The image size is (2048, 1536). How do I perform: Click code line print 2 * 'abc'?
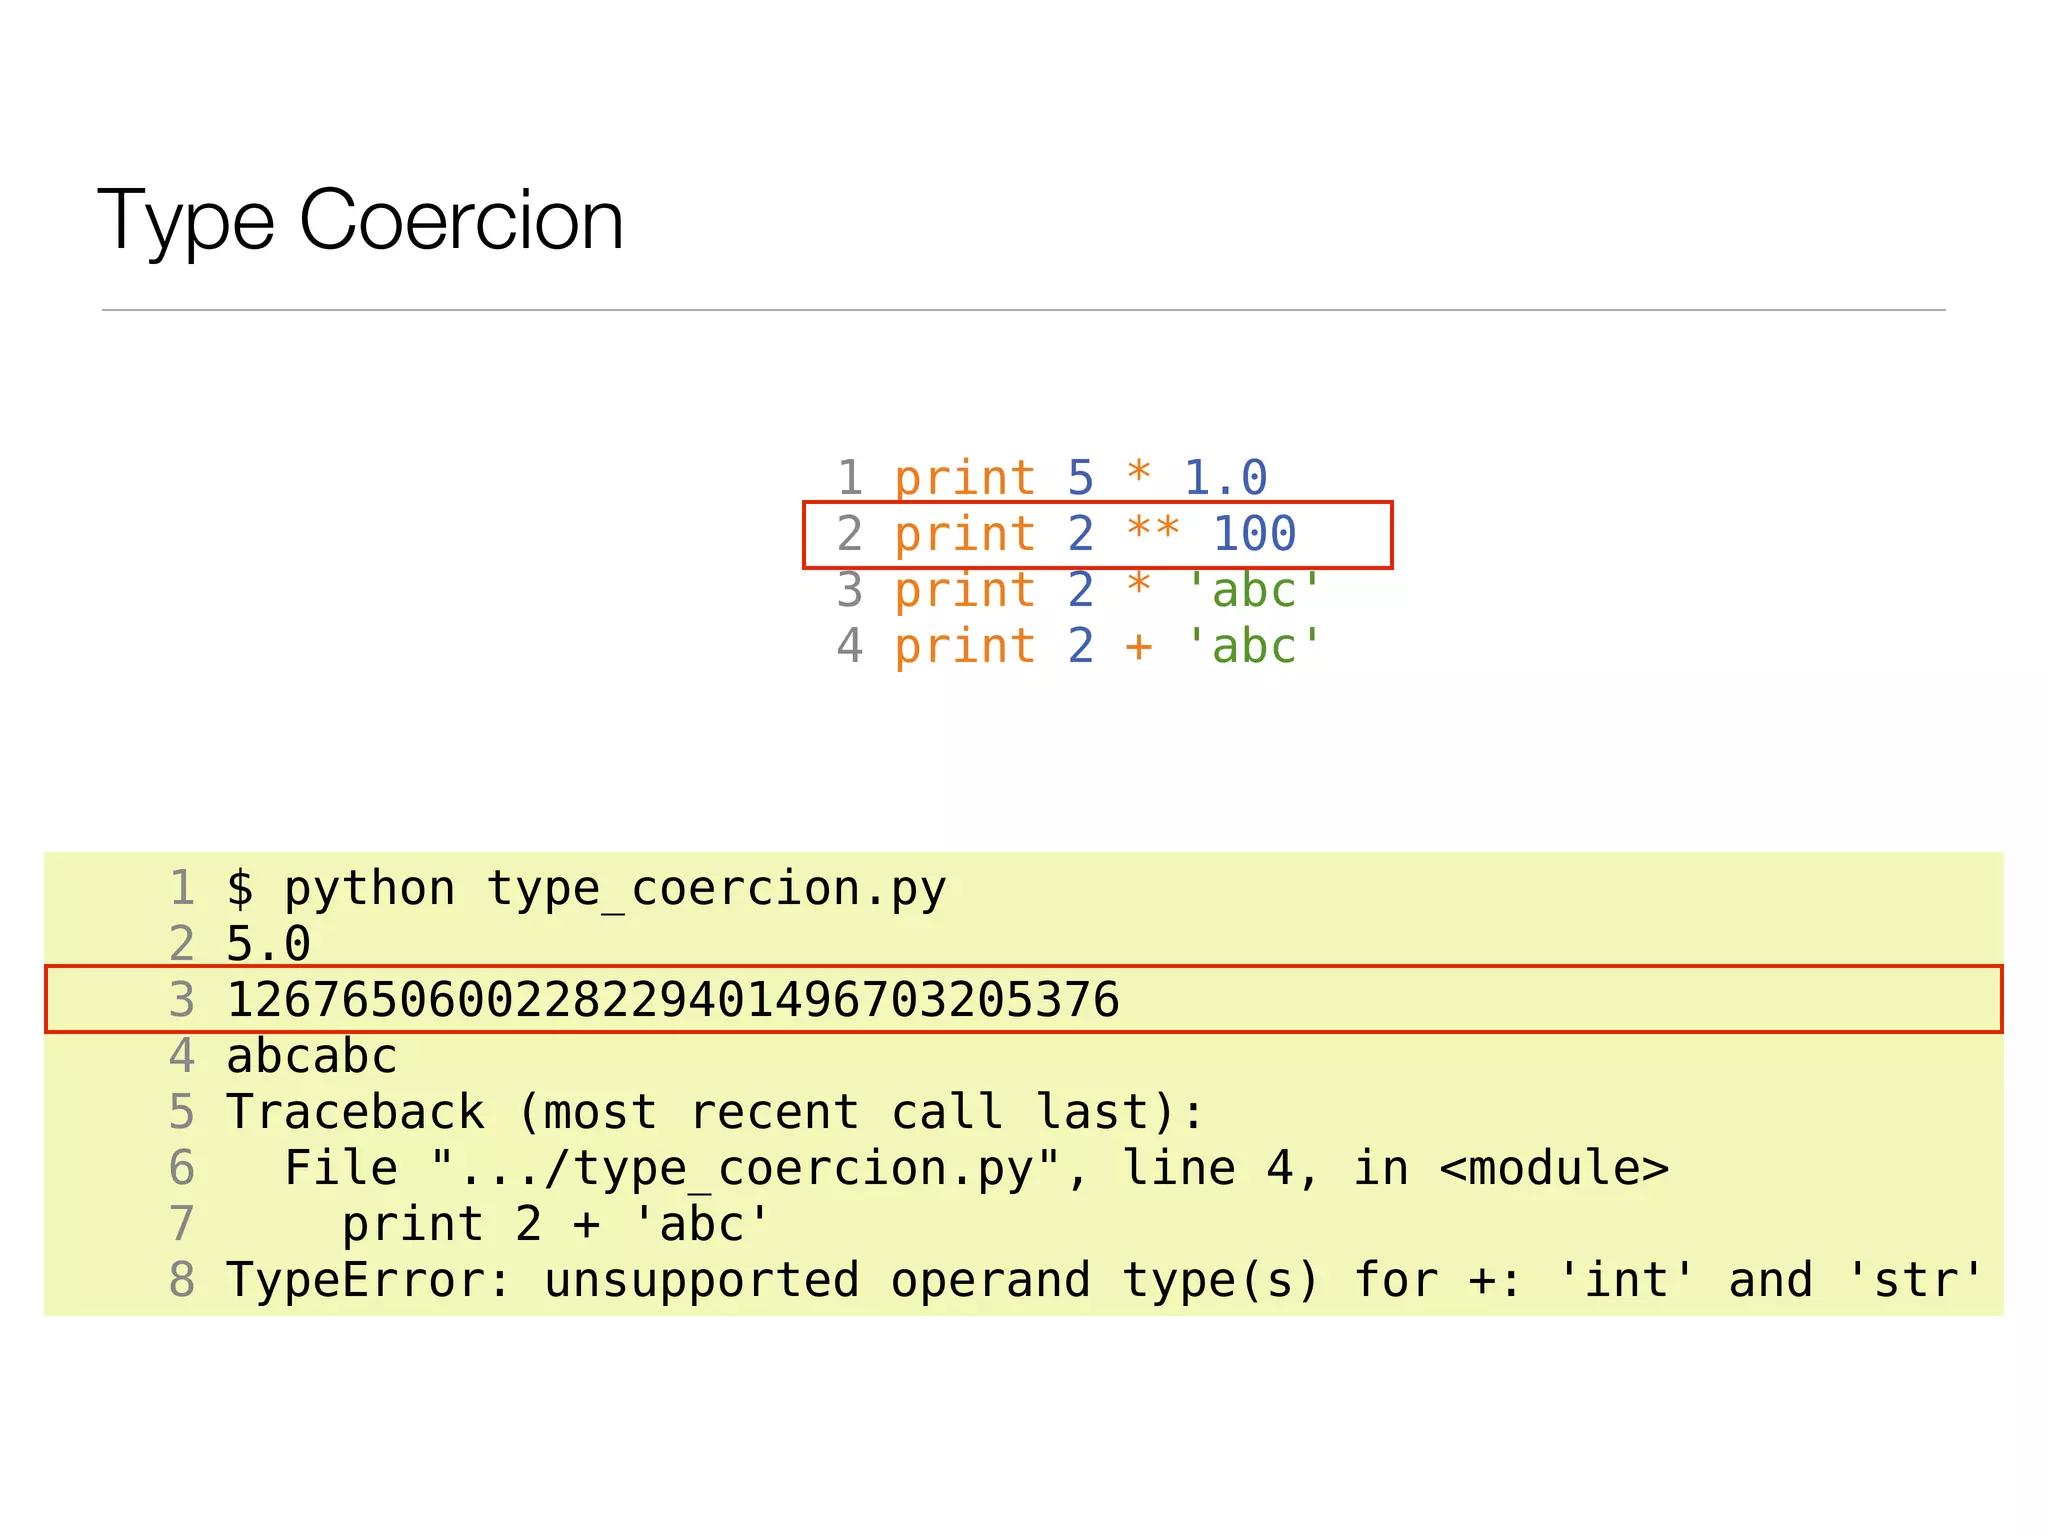coord(1107,590)
